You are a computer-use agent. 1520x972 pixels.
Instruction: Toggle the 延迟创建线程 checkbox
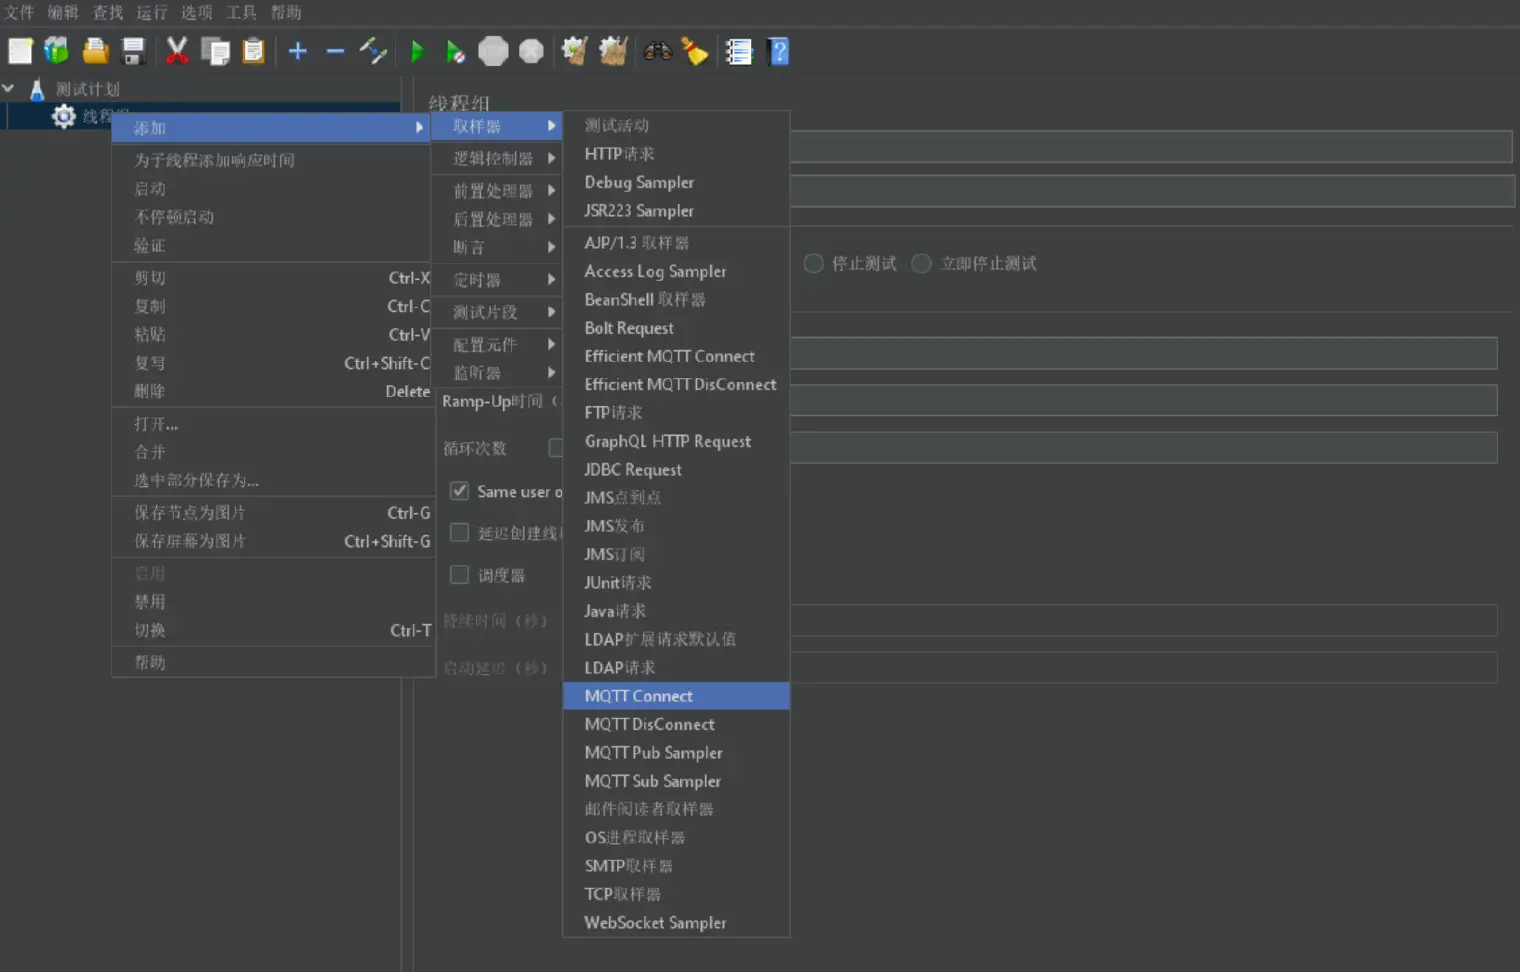459,532
